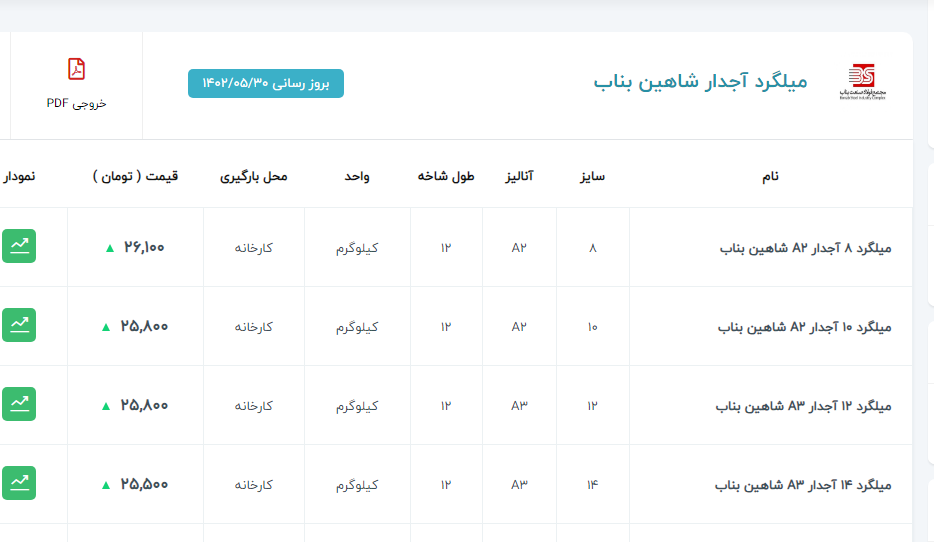This screenshot has height=542, width=934.
Task: Click the میلگرد آجدار شاهین بناب title
Action: [700, 82]
